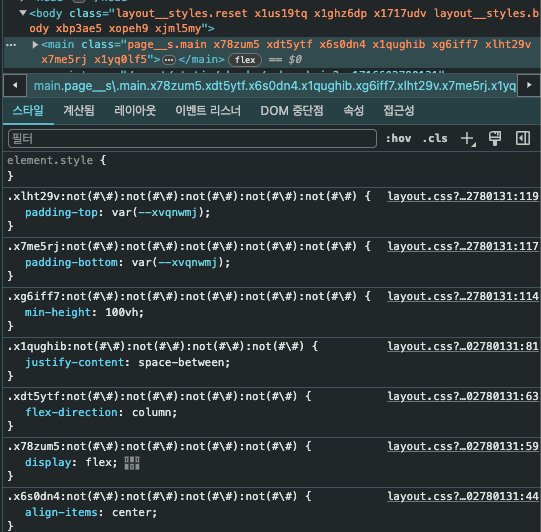Image resolution: width=541 pixels, height=532 pixels.
Task: Open layout.css line 119 source link
Action: 463,196
